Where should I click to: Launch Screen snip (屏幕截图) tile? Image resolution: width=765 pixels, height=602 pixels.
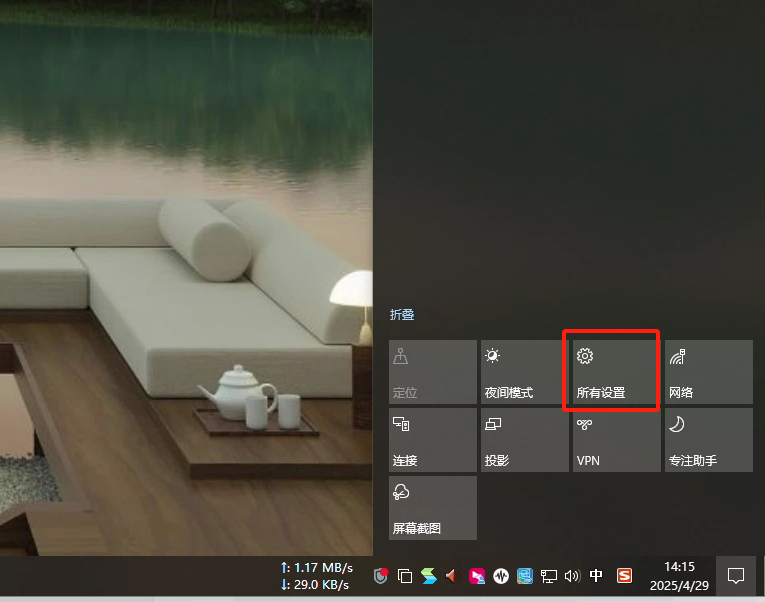point(432,508)
